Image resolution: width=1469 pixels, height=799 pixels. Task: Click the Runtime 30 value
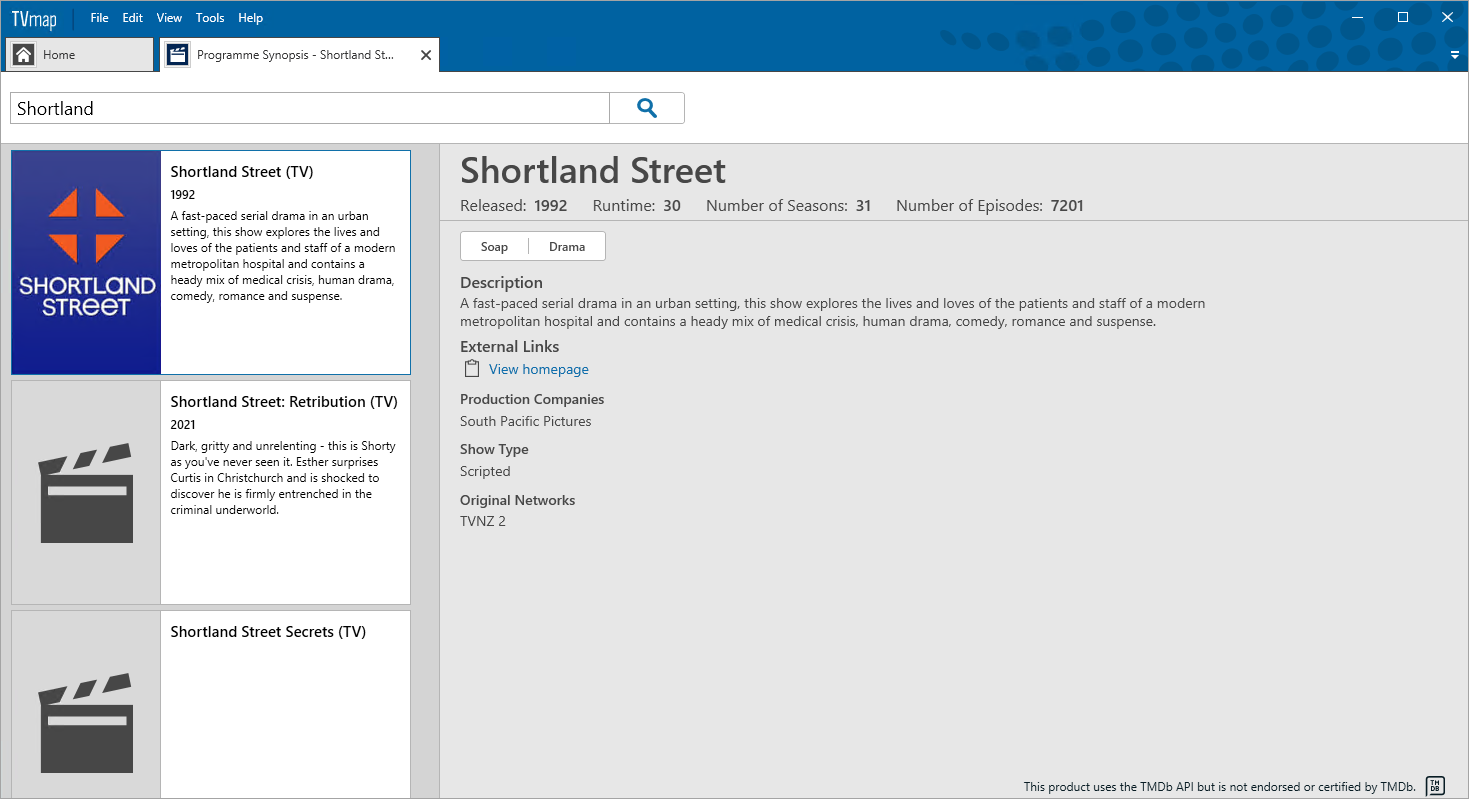point(672,206)
